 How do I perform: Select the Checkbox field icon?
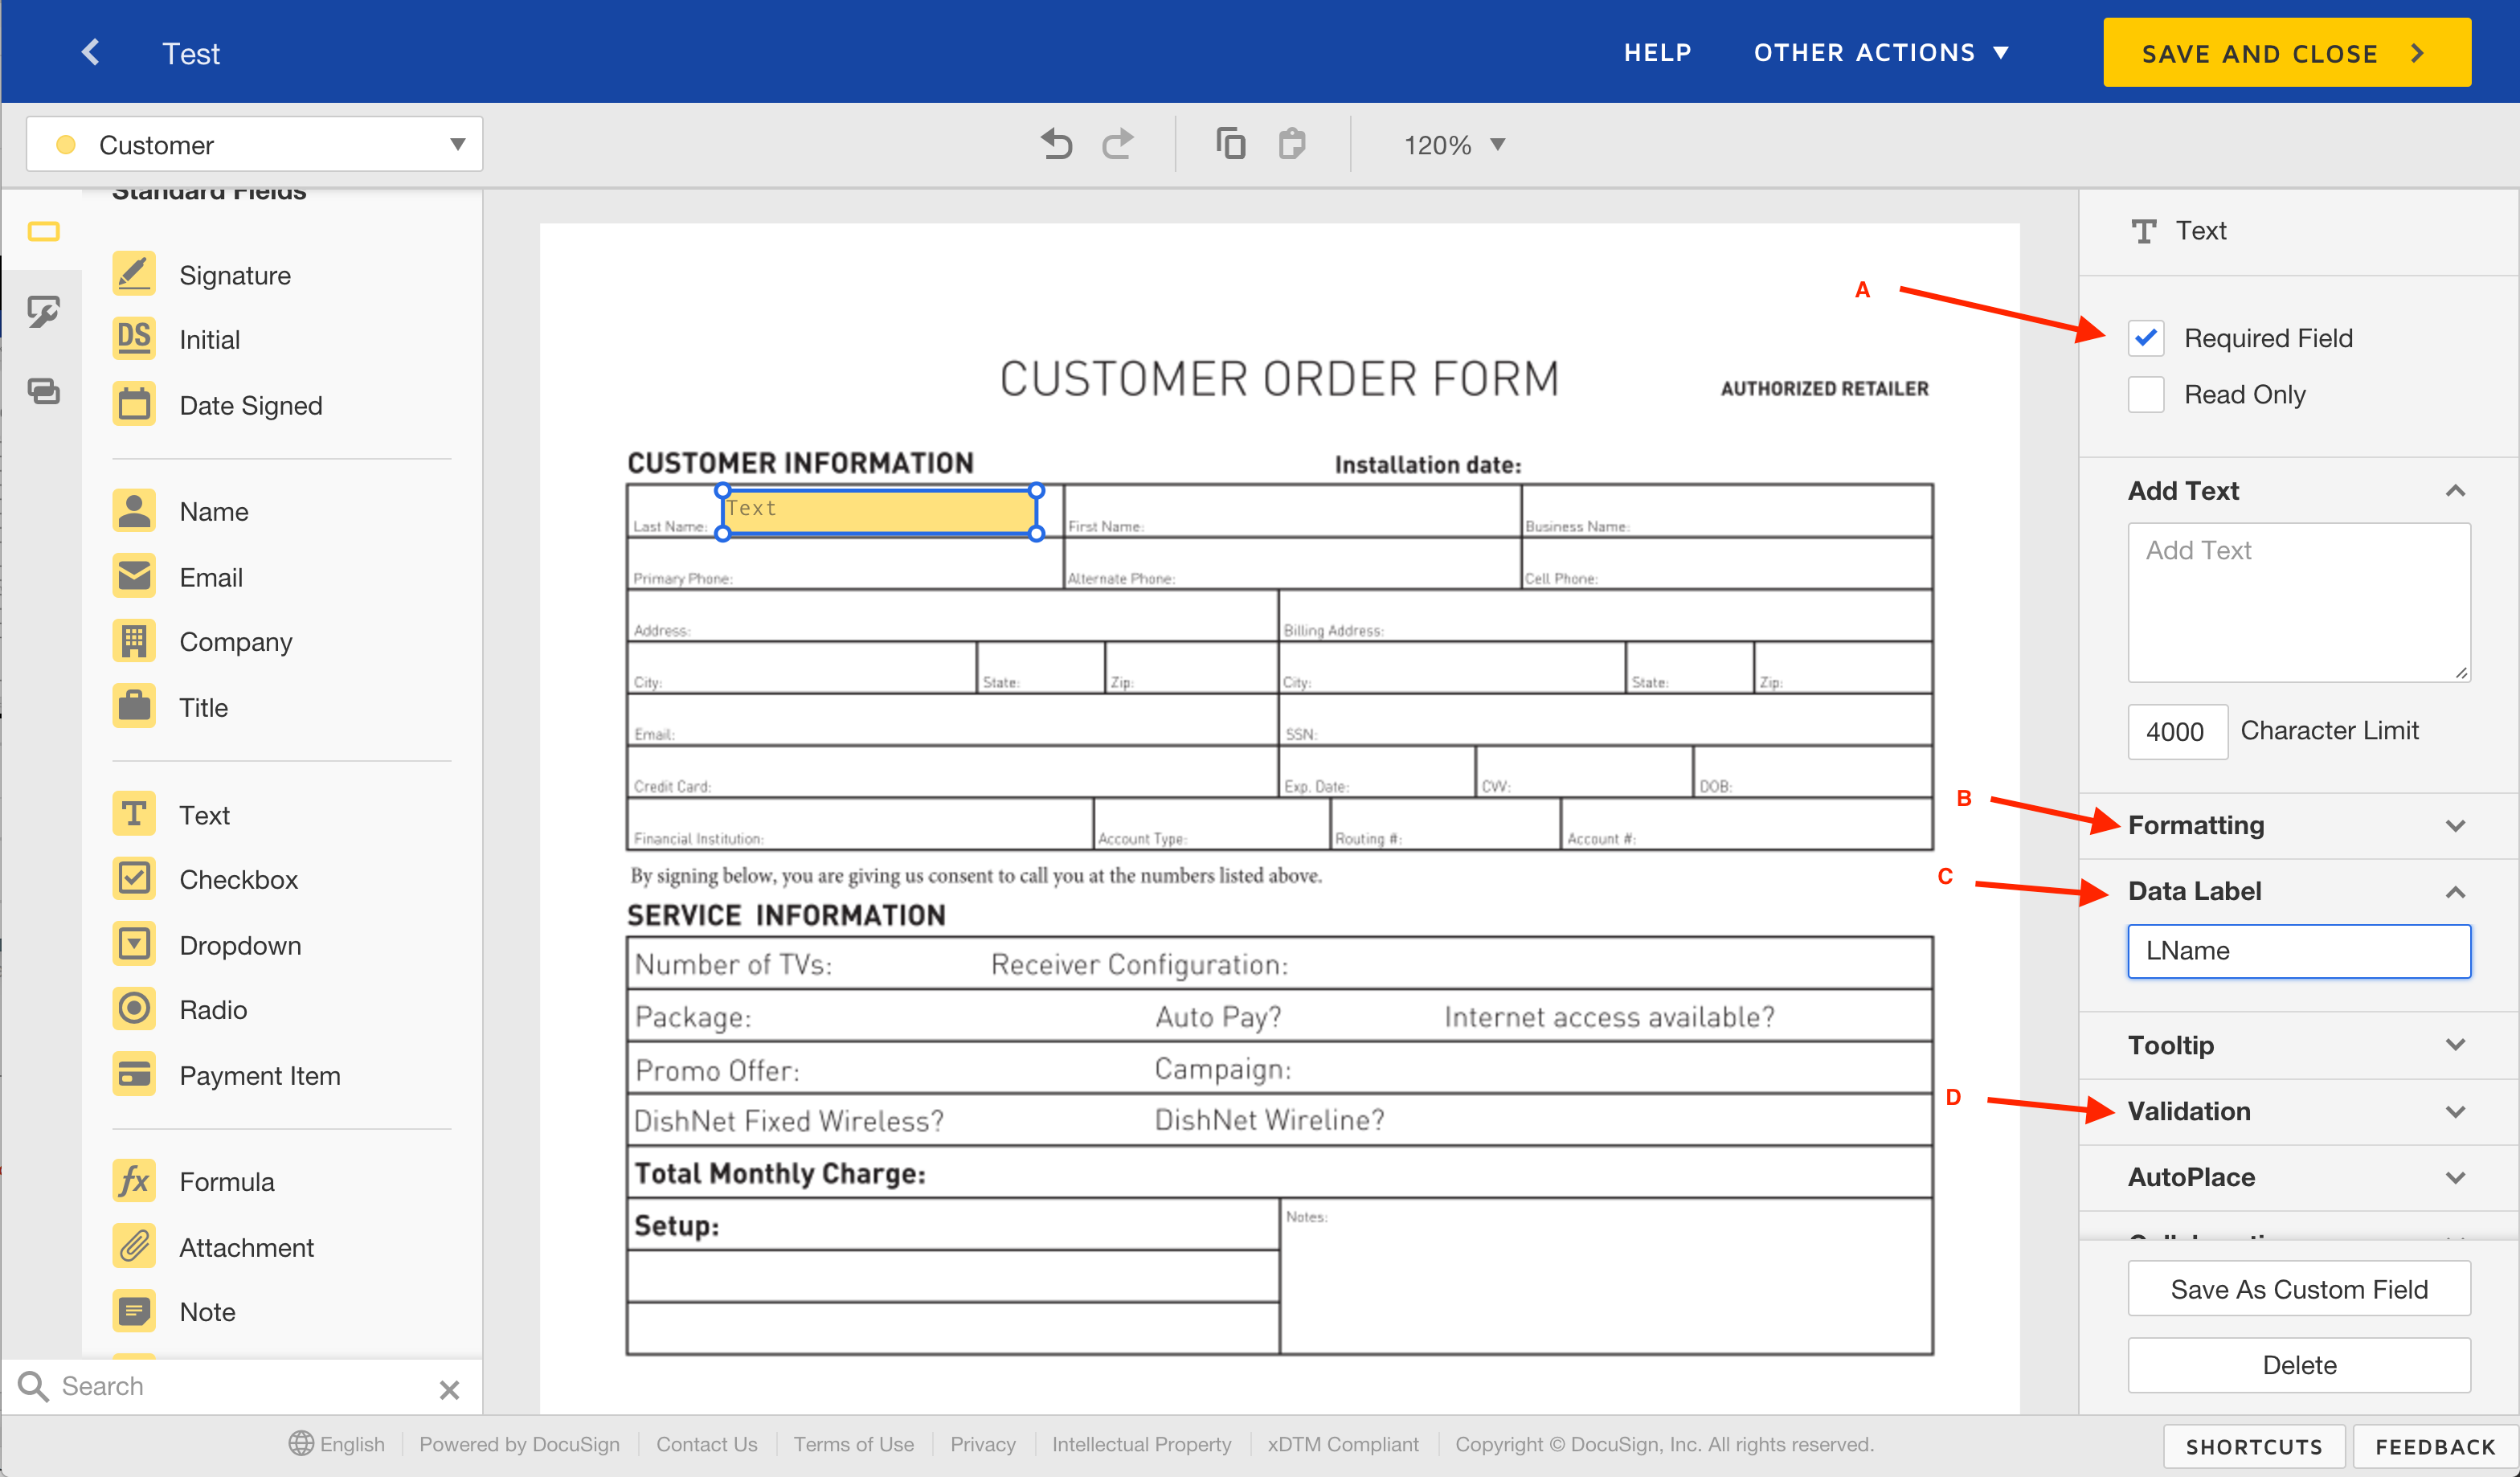(x=134, y=879)
